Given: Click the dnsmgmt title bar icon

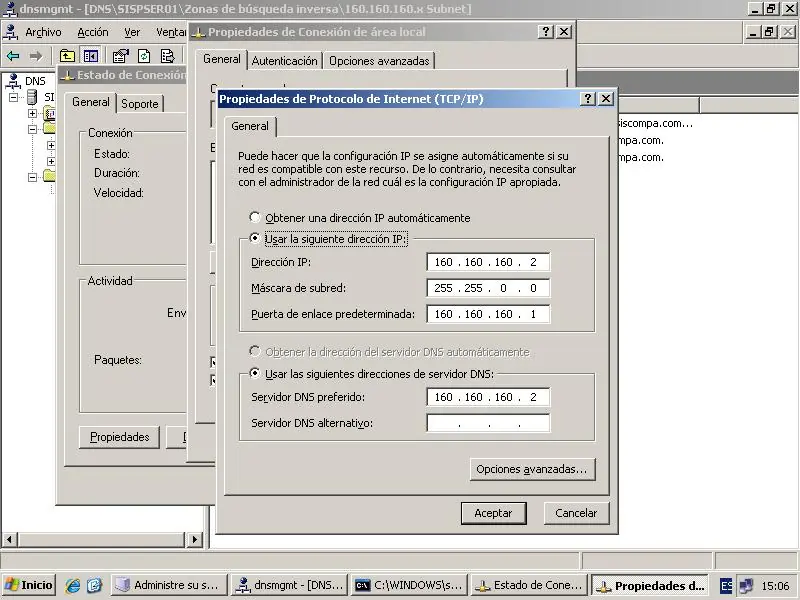Looking at the screenshot, I should pyautogui.click(x=10, y=9).
